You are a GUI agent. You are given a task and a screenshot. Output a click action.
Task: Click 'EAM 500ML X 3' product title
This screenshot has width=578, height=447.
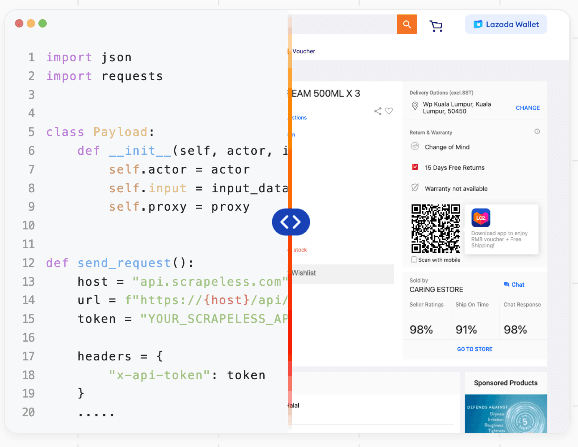326,94
